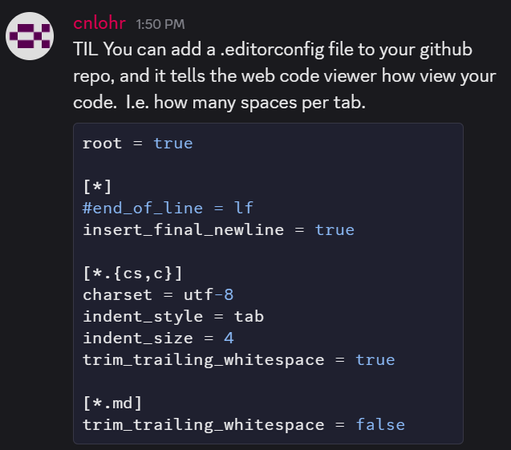Click the indent_style = tab line
Screen dimensions: 511x450
173,316
